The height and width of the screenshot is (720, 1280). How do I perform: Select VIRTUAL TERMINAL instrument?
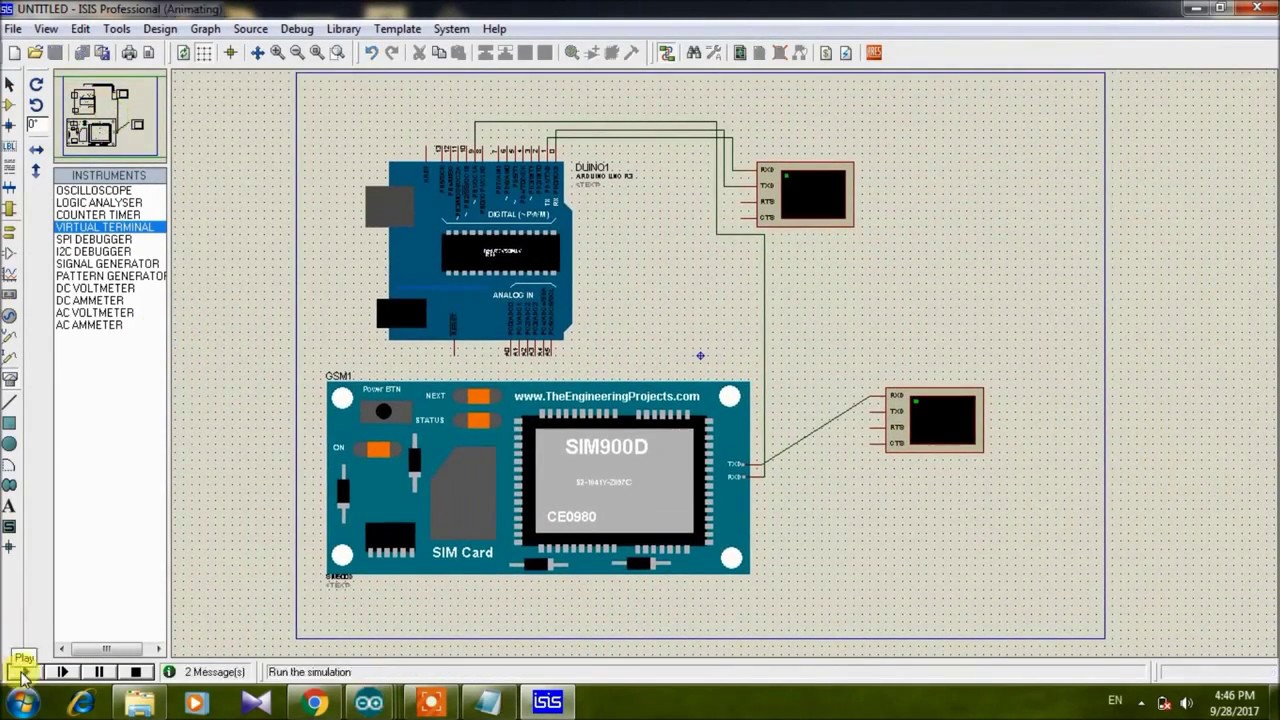110,227
